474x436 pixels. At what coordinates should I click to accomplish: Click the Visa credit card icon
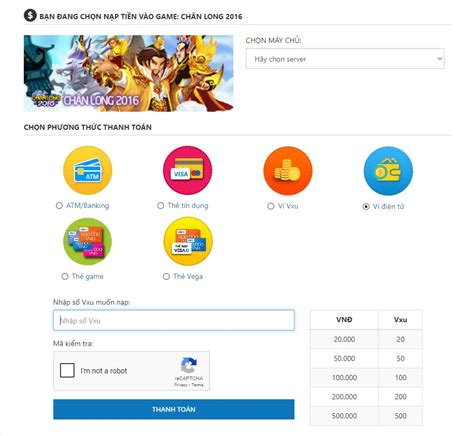pyautogui.click(x=188, y=170)
